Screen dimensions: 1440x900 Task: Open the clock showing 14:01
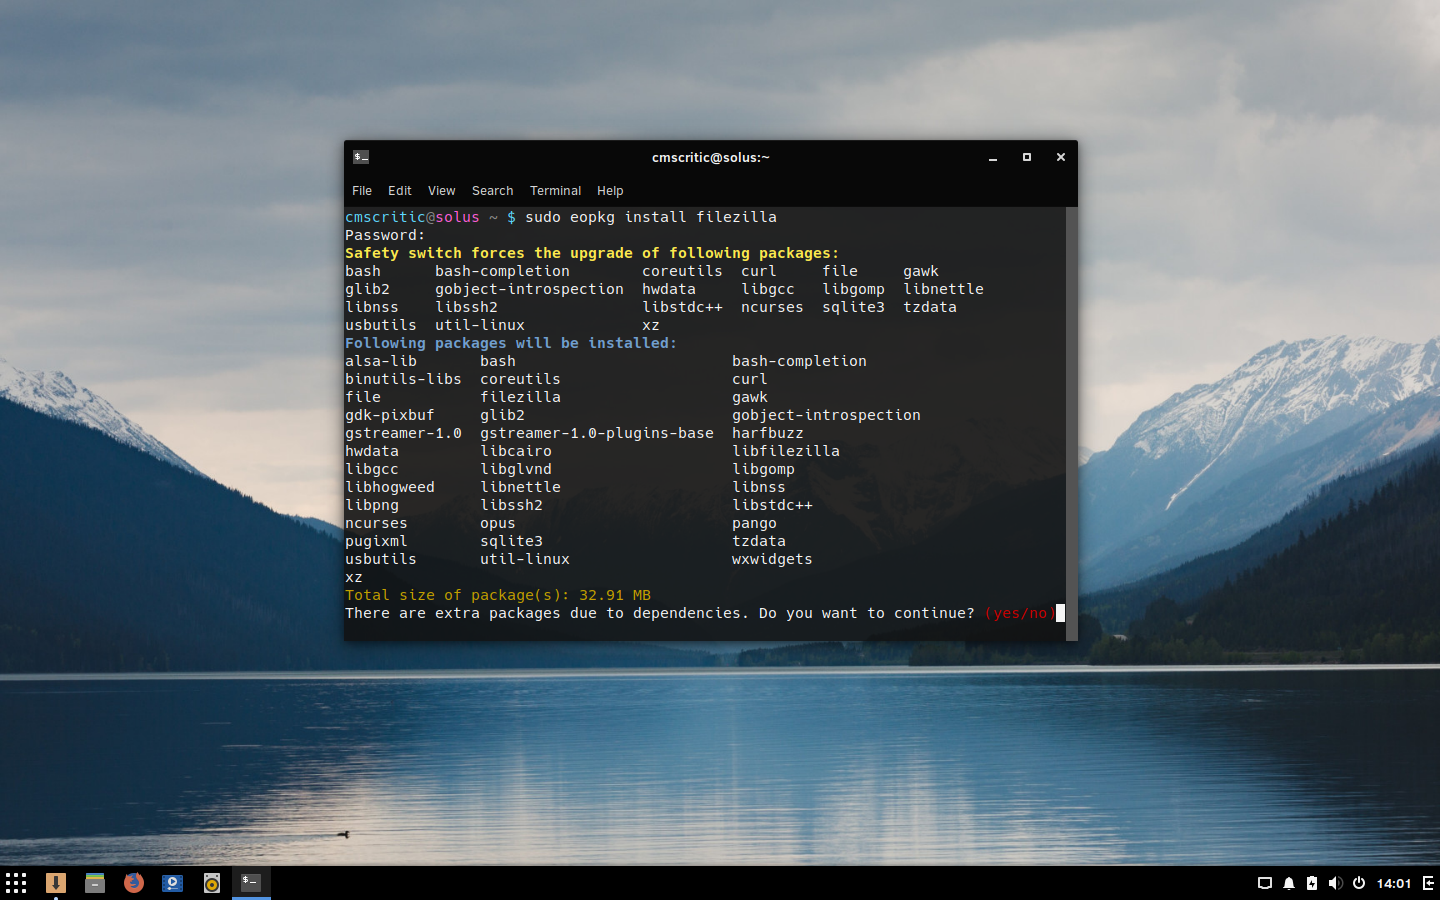coord(1394,883)
